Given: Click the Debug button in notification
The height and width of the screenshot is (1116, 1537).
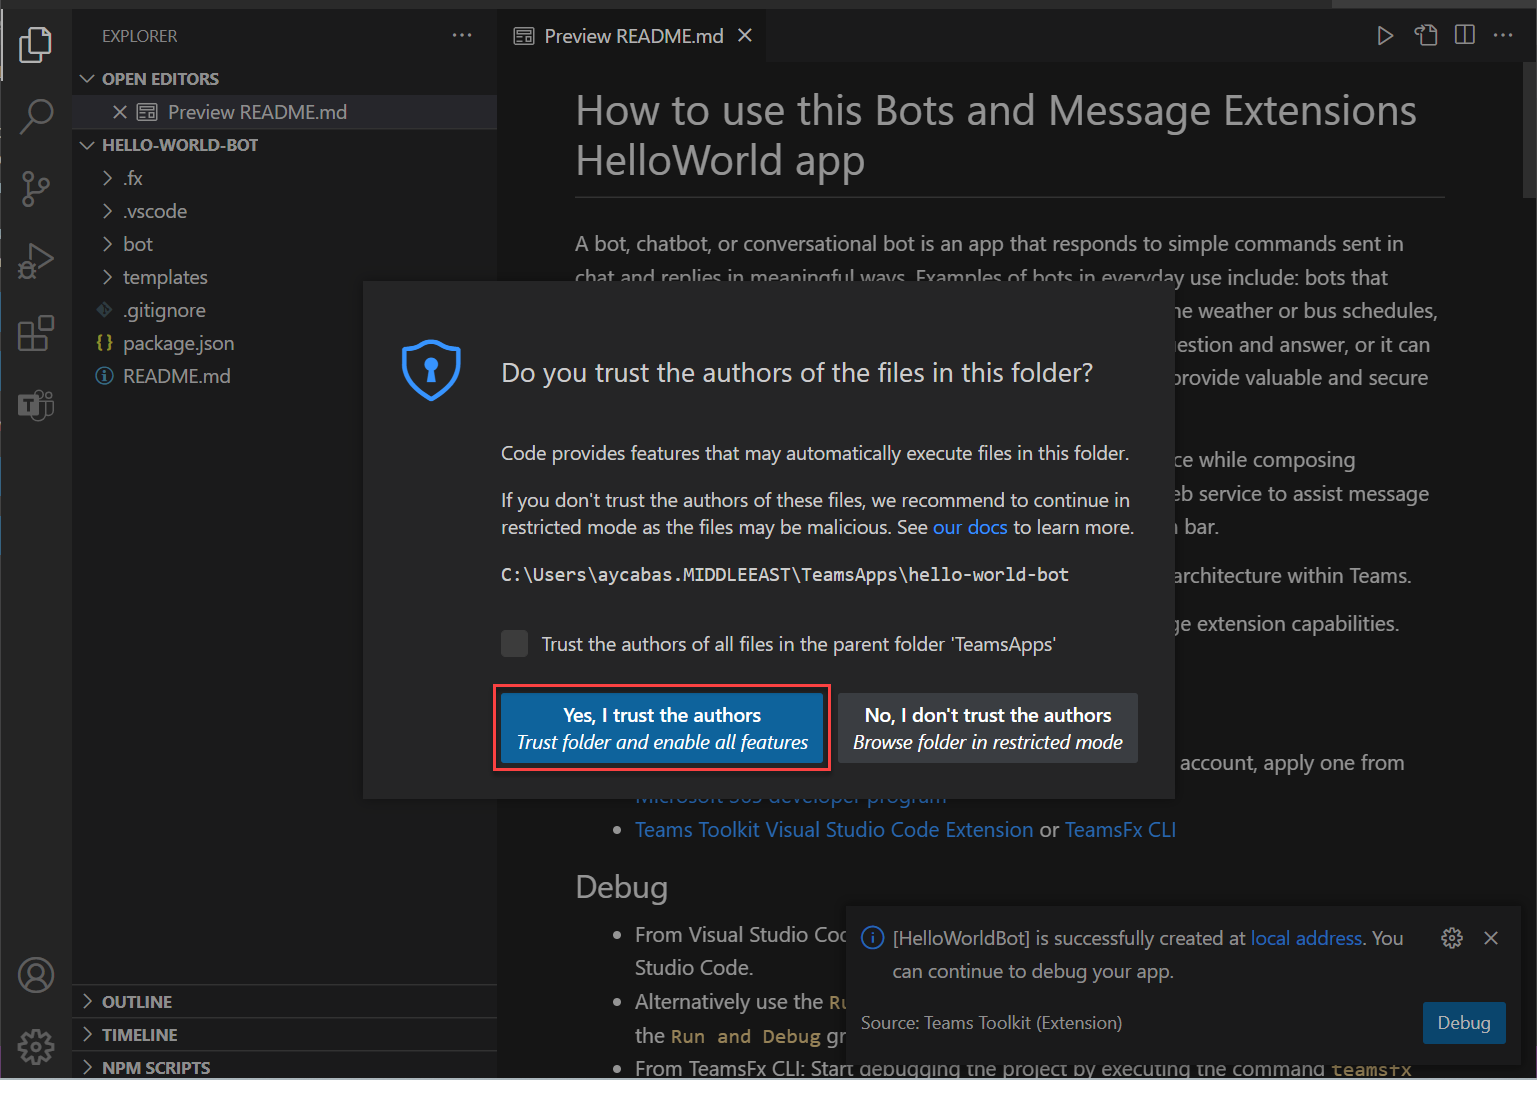Looking at the screenshot, I should coord(1464,1023).
